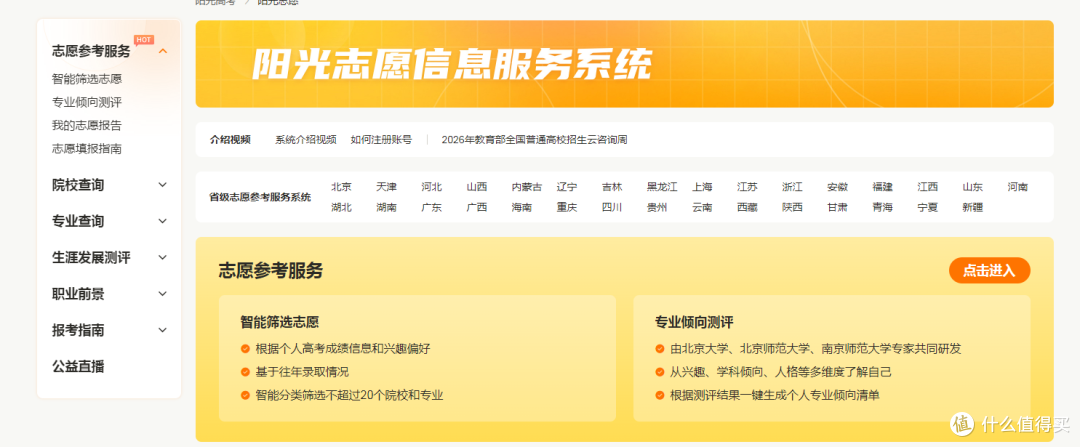Select 福建 province system link
1080x447 pixels.
tap(882, 187)
